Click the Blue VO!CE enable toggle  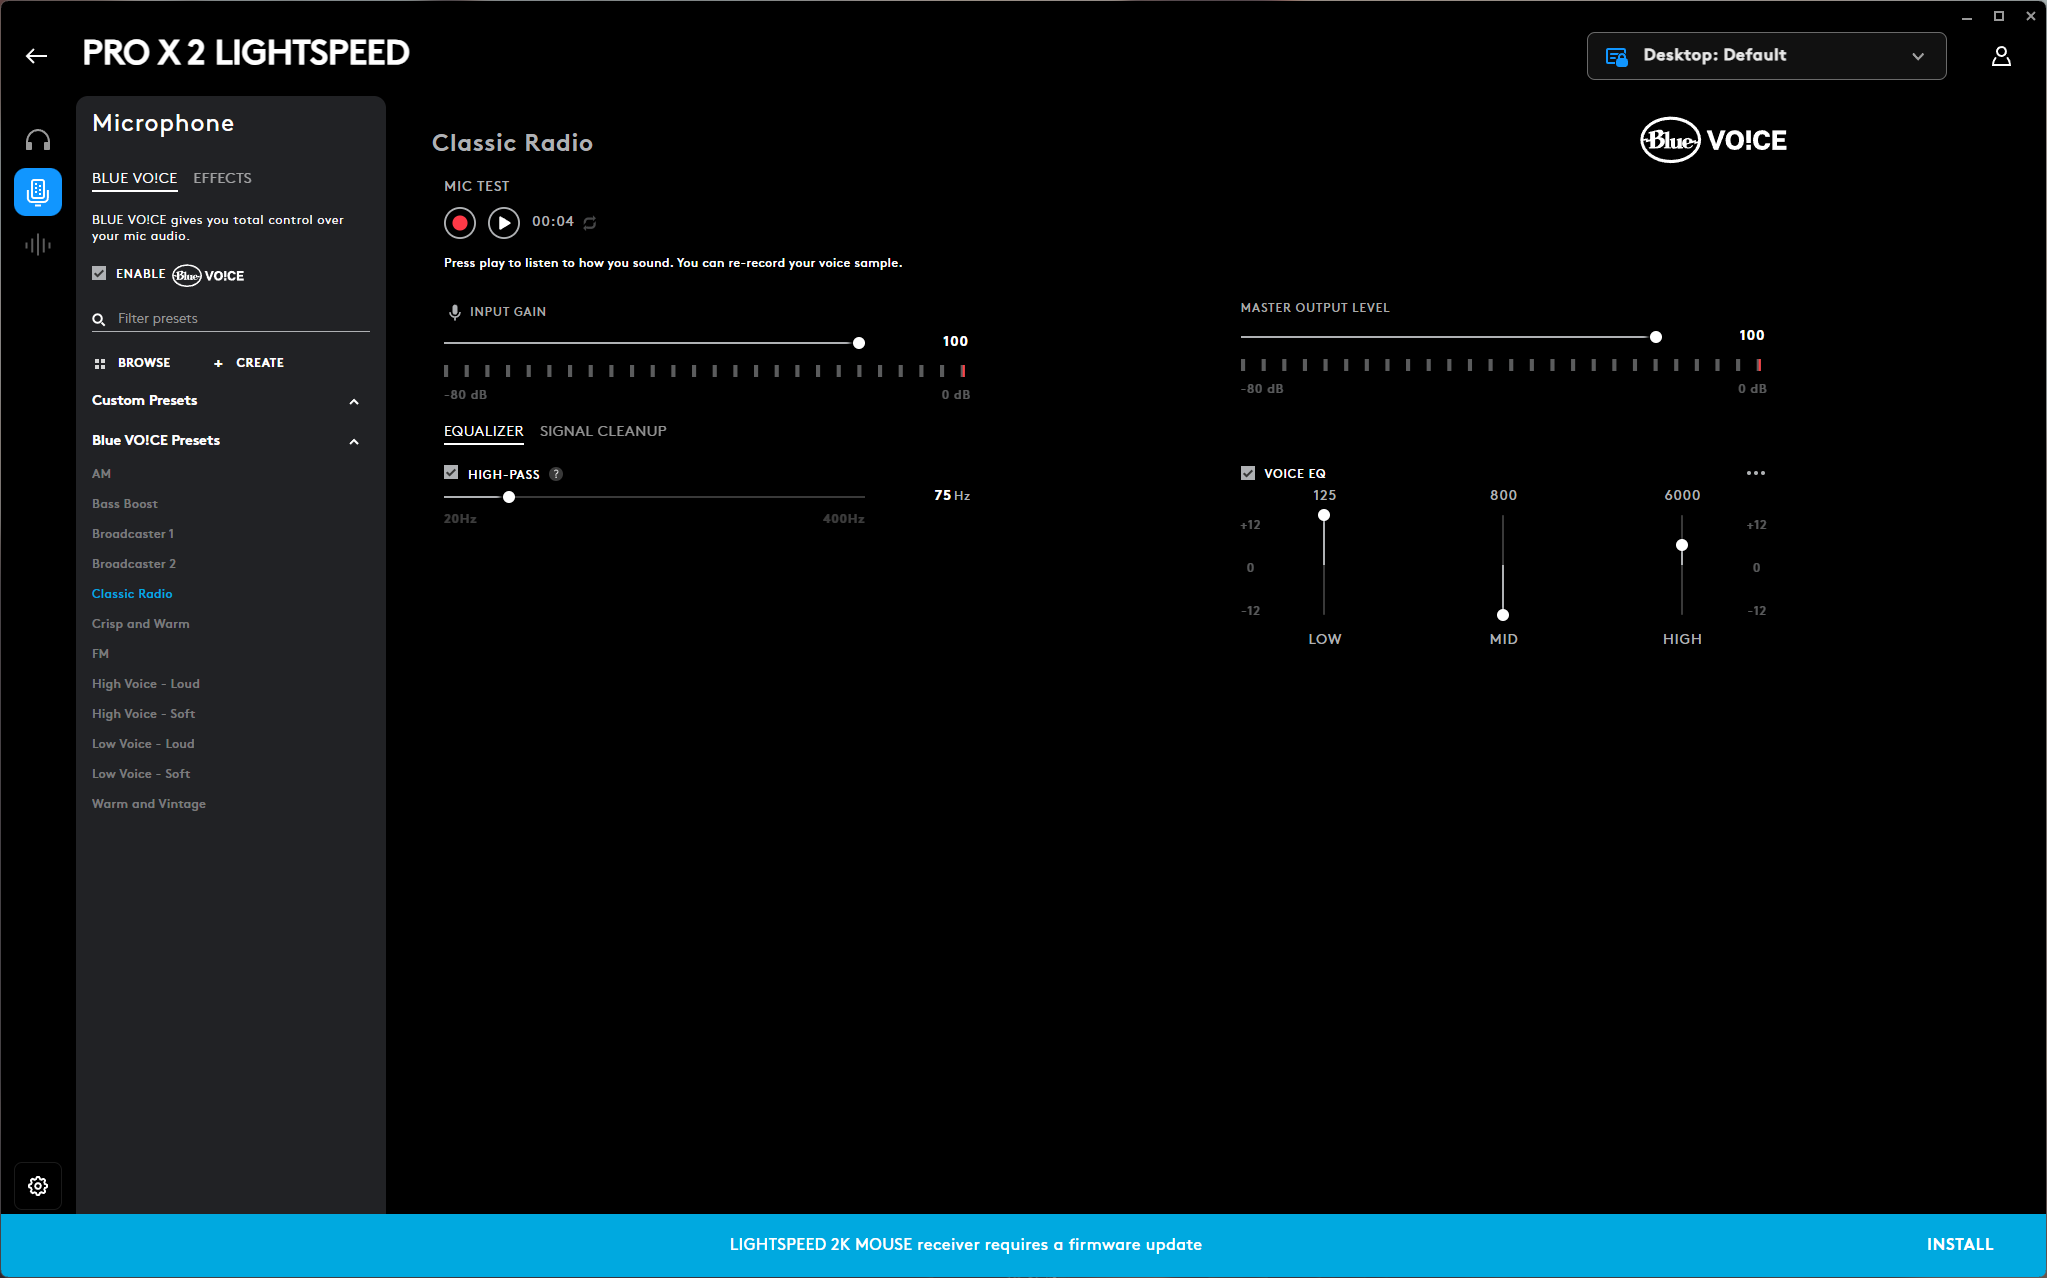(99, 274)
